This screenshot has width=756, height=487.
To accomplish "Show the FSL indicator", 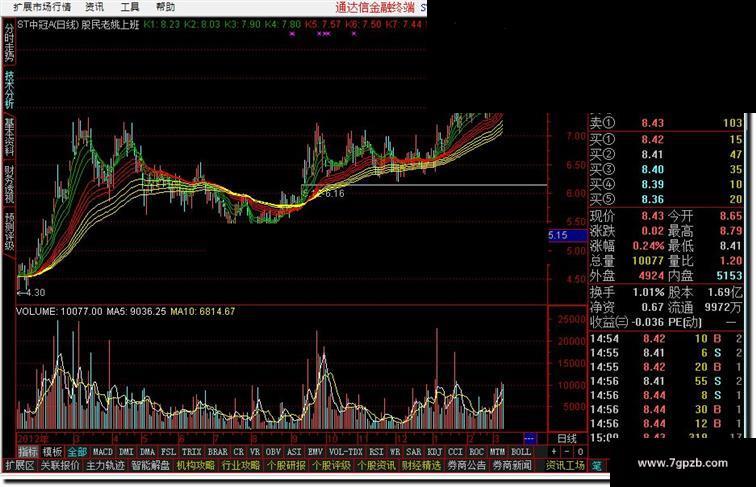I will pyautogui.click(x=168, y=452).
